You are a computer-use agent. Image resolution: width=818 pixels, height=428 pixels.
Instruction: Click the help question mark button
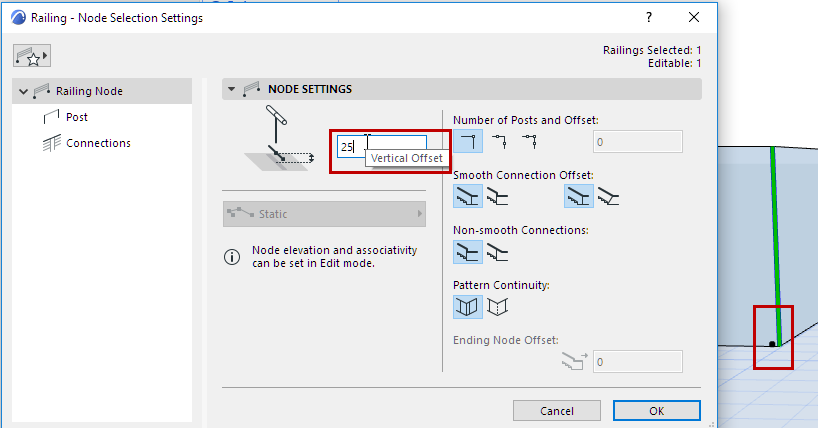pyautogui.click(x=650, y=17)
